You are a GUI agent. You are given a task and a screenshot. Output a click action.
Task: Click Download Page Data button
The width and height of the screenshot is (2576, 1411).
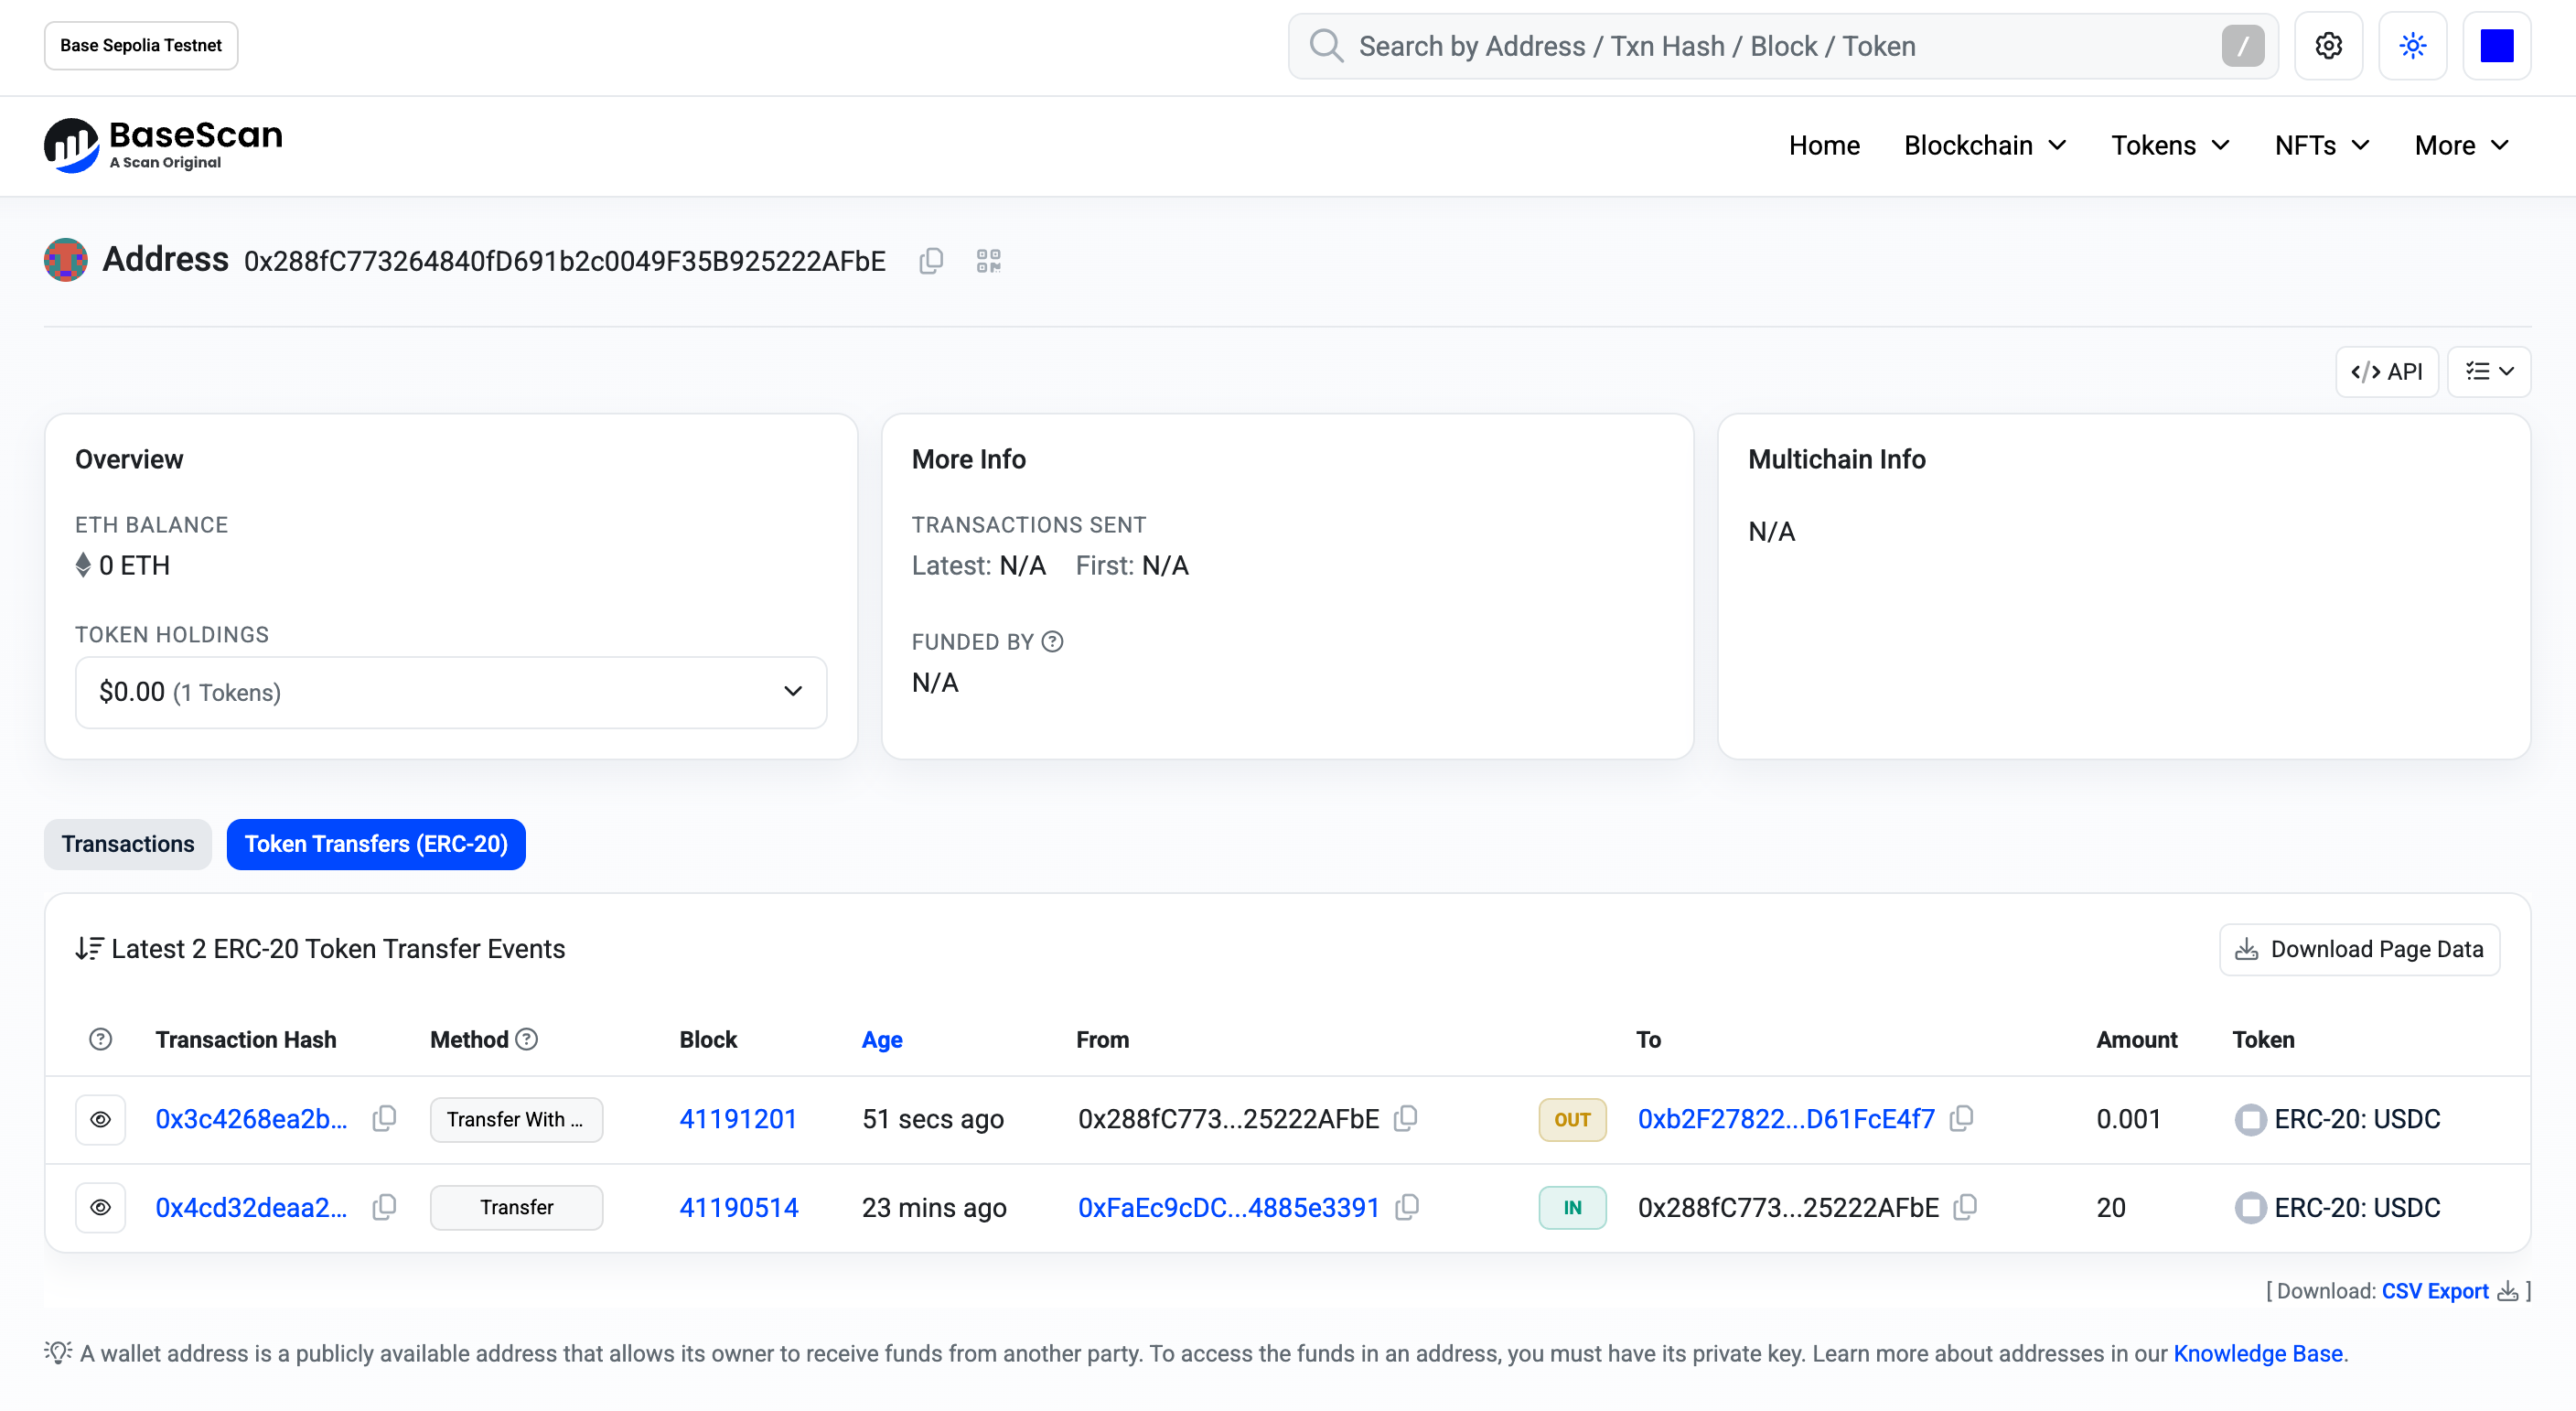2359,949
